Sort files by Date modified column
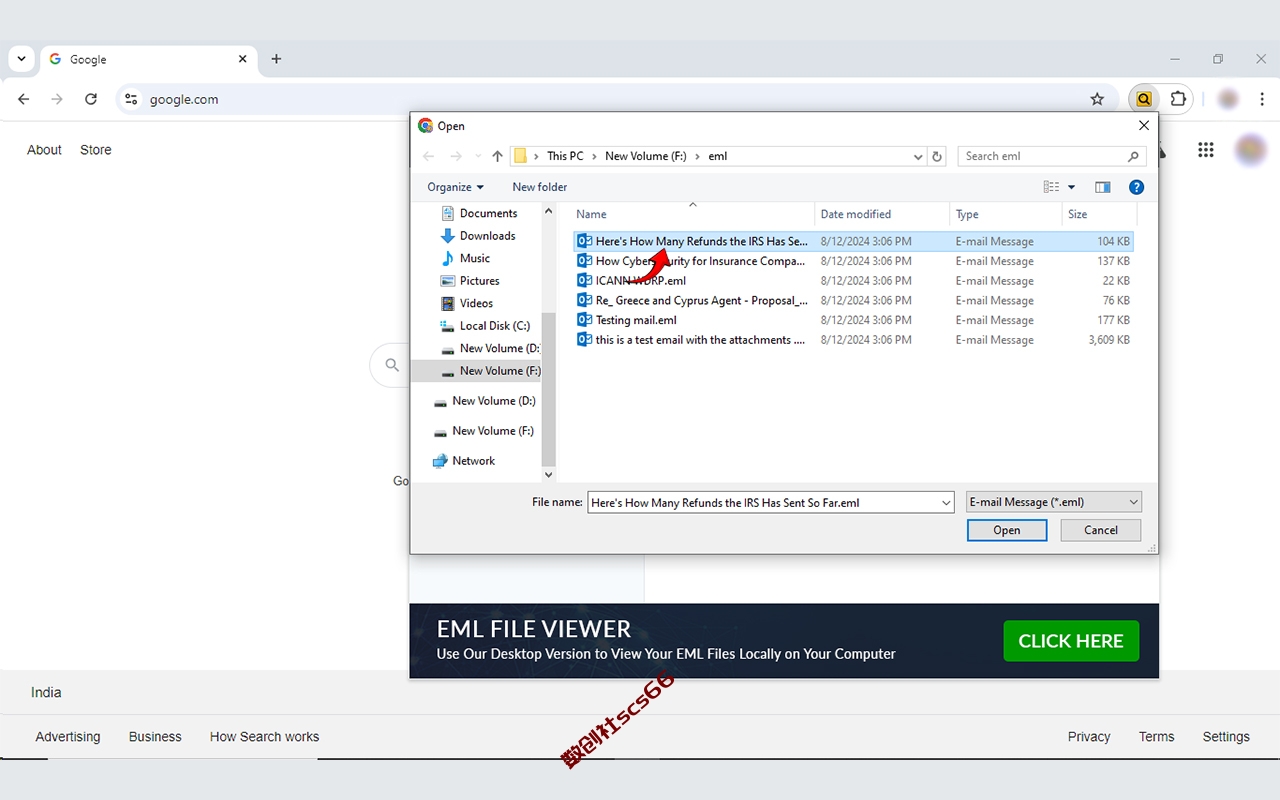Viewport: 1280px width, 800px height. coord(882,214)
